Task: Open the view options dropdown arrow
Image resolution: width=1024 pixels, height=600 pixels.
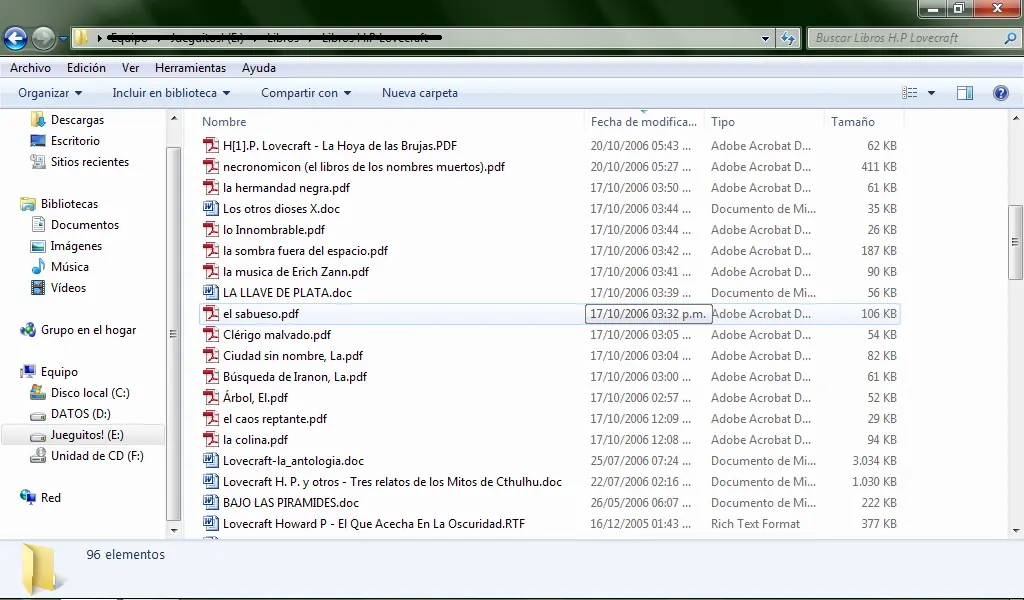Action: coord(931,93)
